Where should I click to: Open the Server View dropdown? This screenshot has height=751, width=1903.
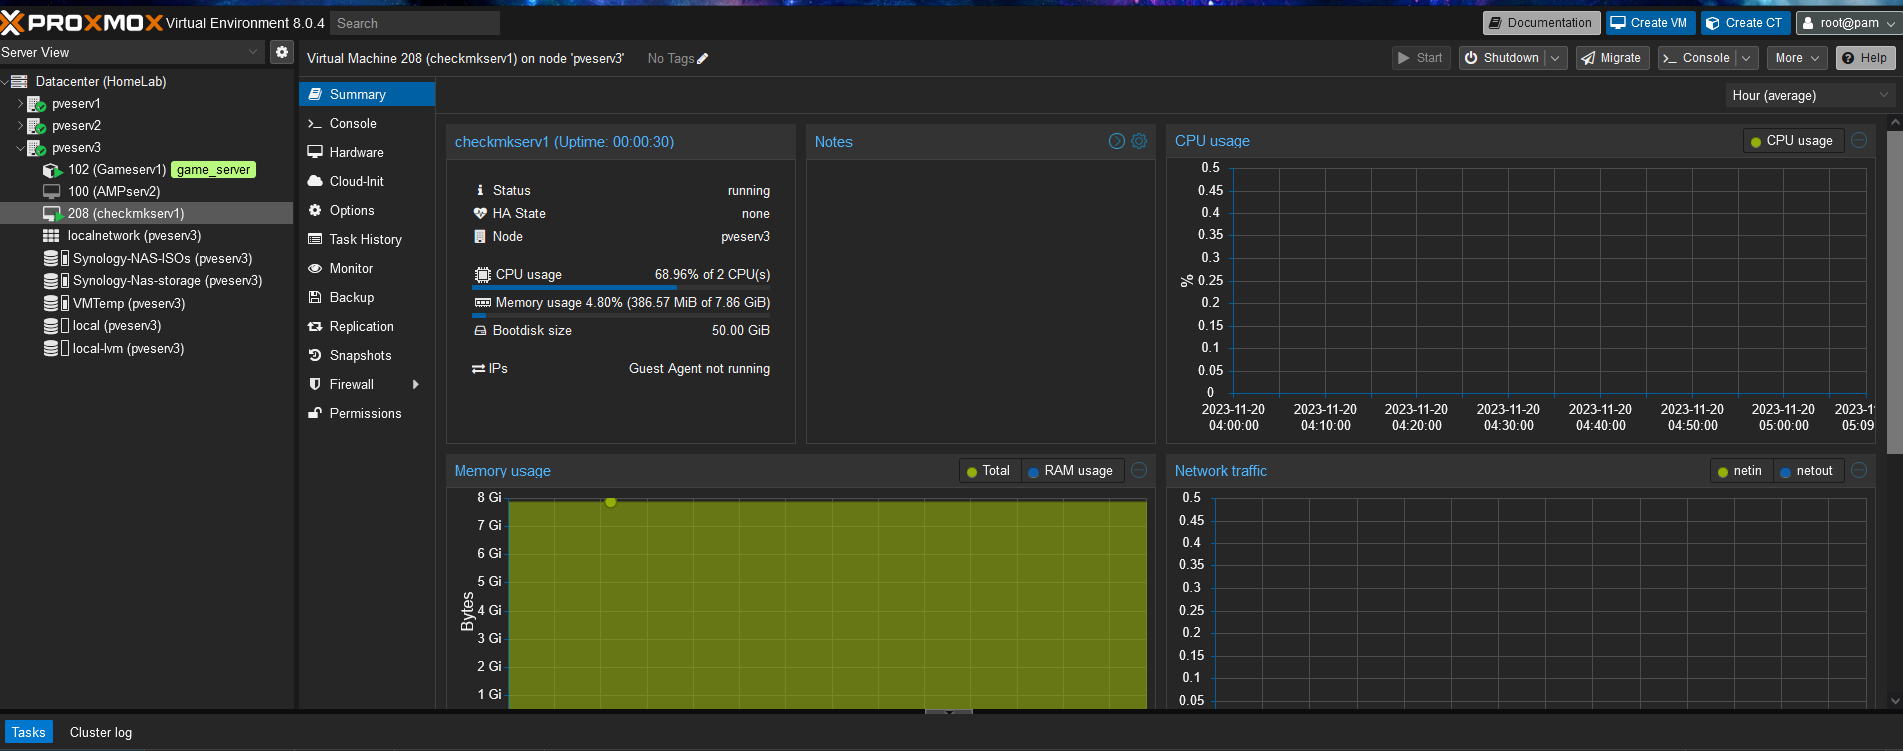click(133, 52)
